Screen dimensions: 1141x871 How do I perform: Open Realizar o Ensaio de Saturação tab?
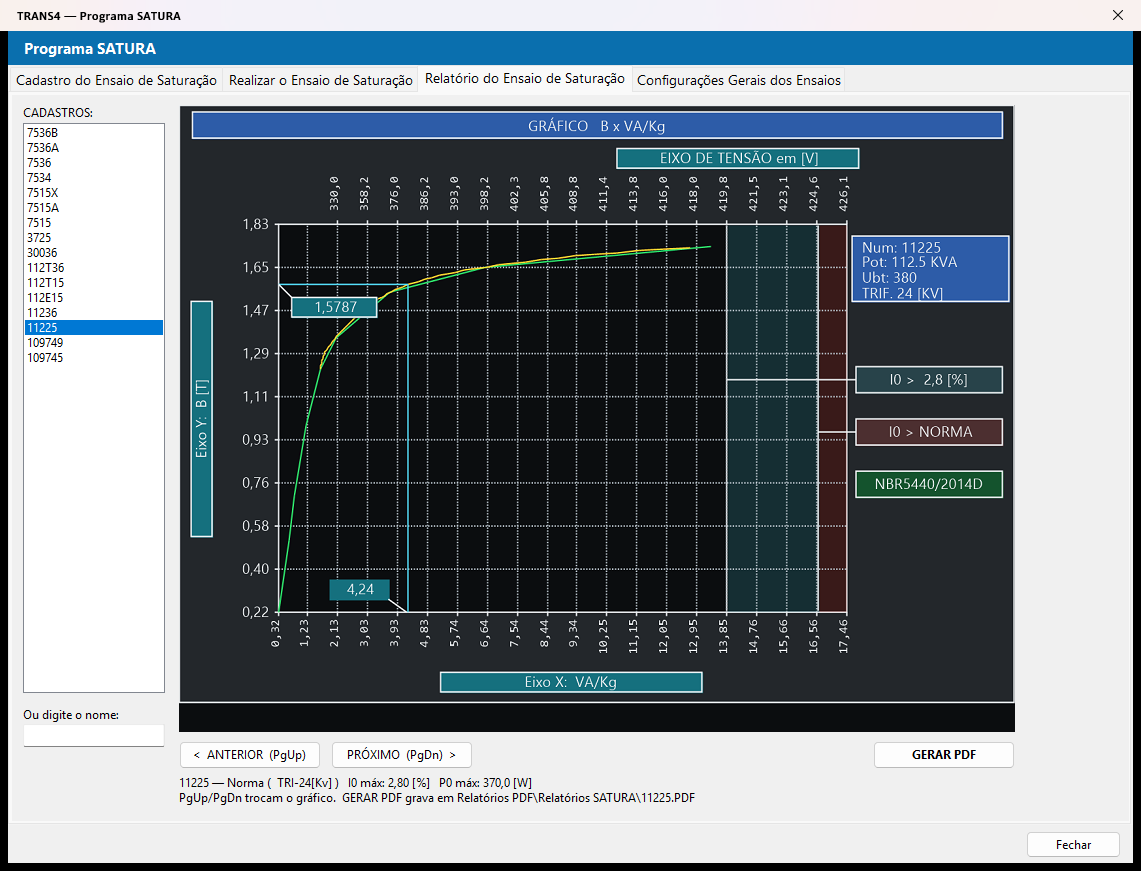pos(321,80)
